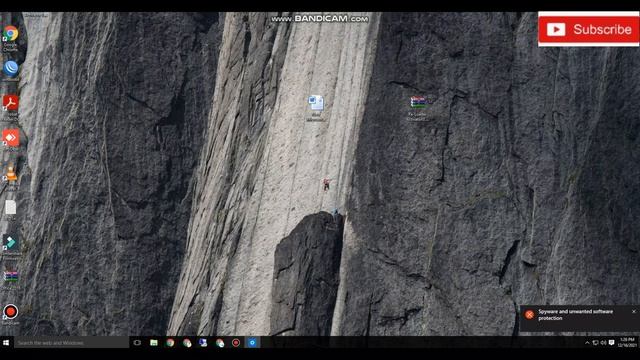Select the Word document in desktop center
Screen dimensions: 640x360
[x=316, y=103]
